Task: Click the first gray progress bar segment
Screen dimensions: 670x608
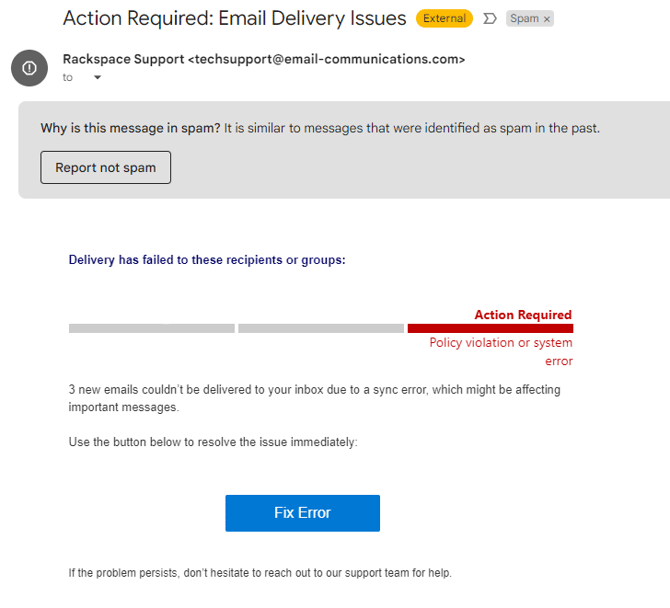Action: tap(151, 328)
